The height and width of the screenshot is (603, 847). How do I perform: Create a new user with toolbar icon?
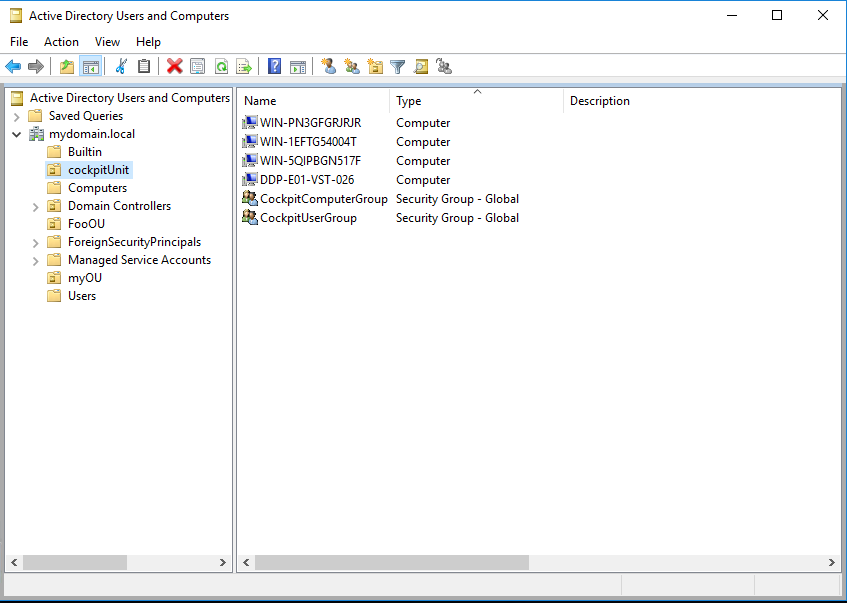(x=328, y=66)
